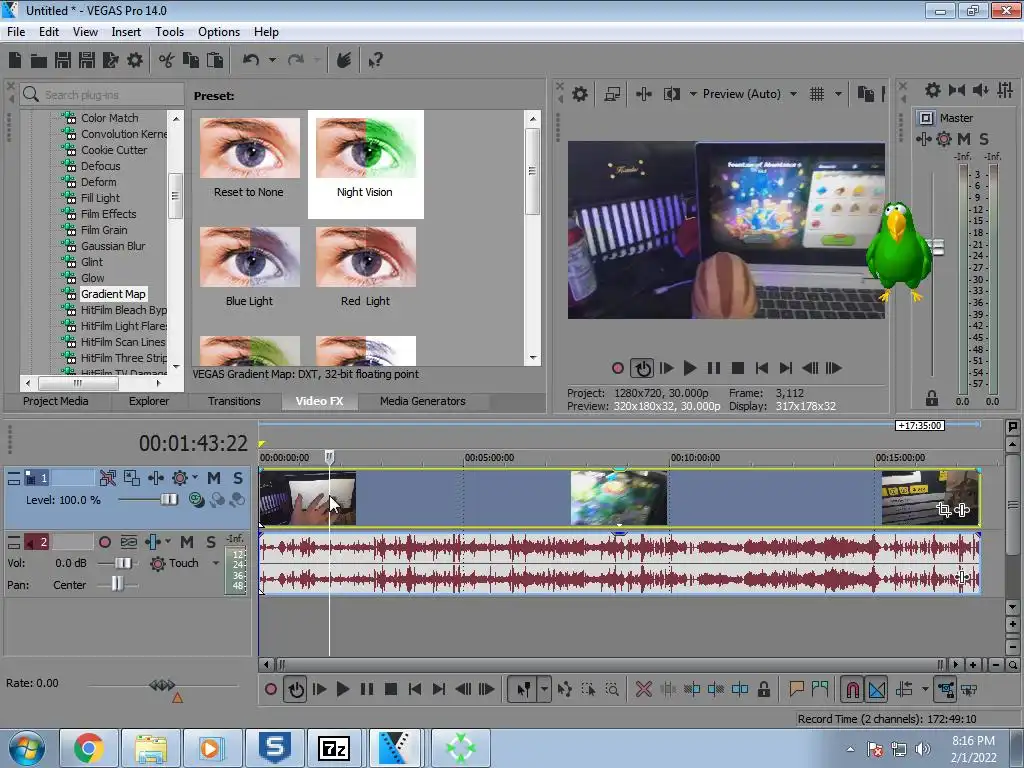Click the Cut scissors icon

167,60
